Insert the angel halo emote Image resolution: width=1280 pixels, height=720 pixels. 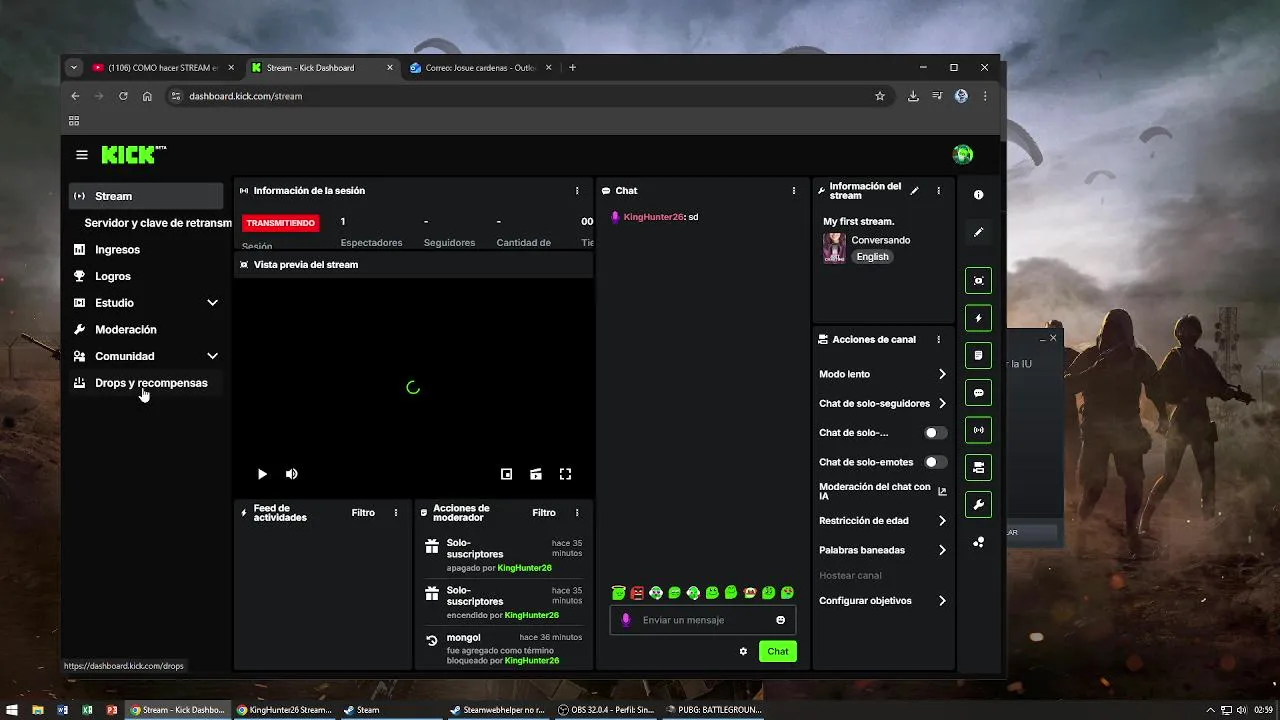pyautogui.click(x=619, y=593)
